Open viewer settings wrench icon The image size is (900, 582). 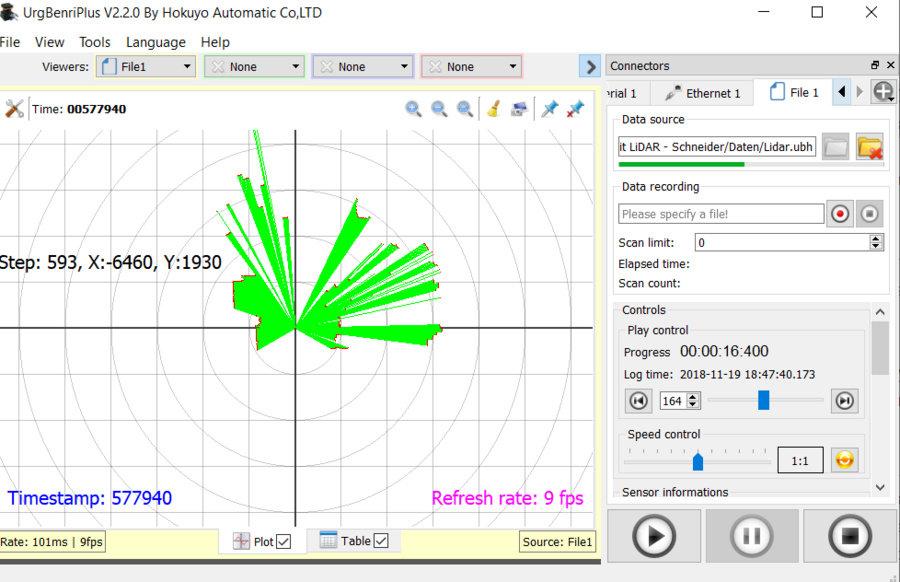tap(14, 109)
